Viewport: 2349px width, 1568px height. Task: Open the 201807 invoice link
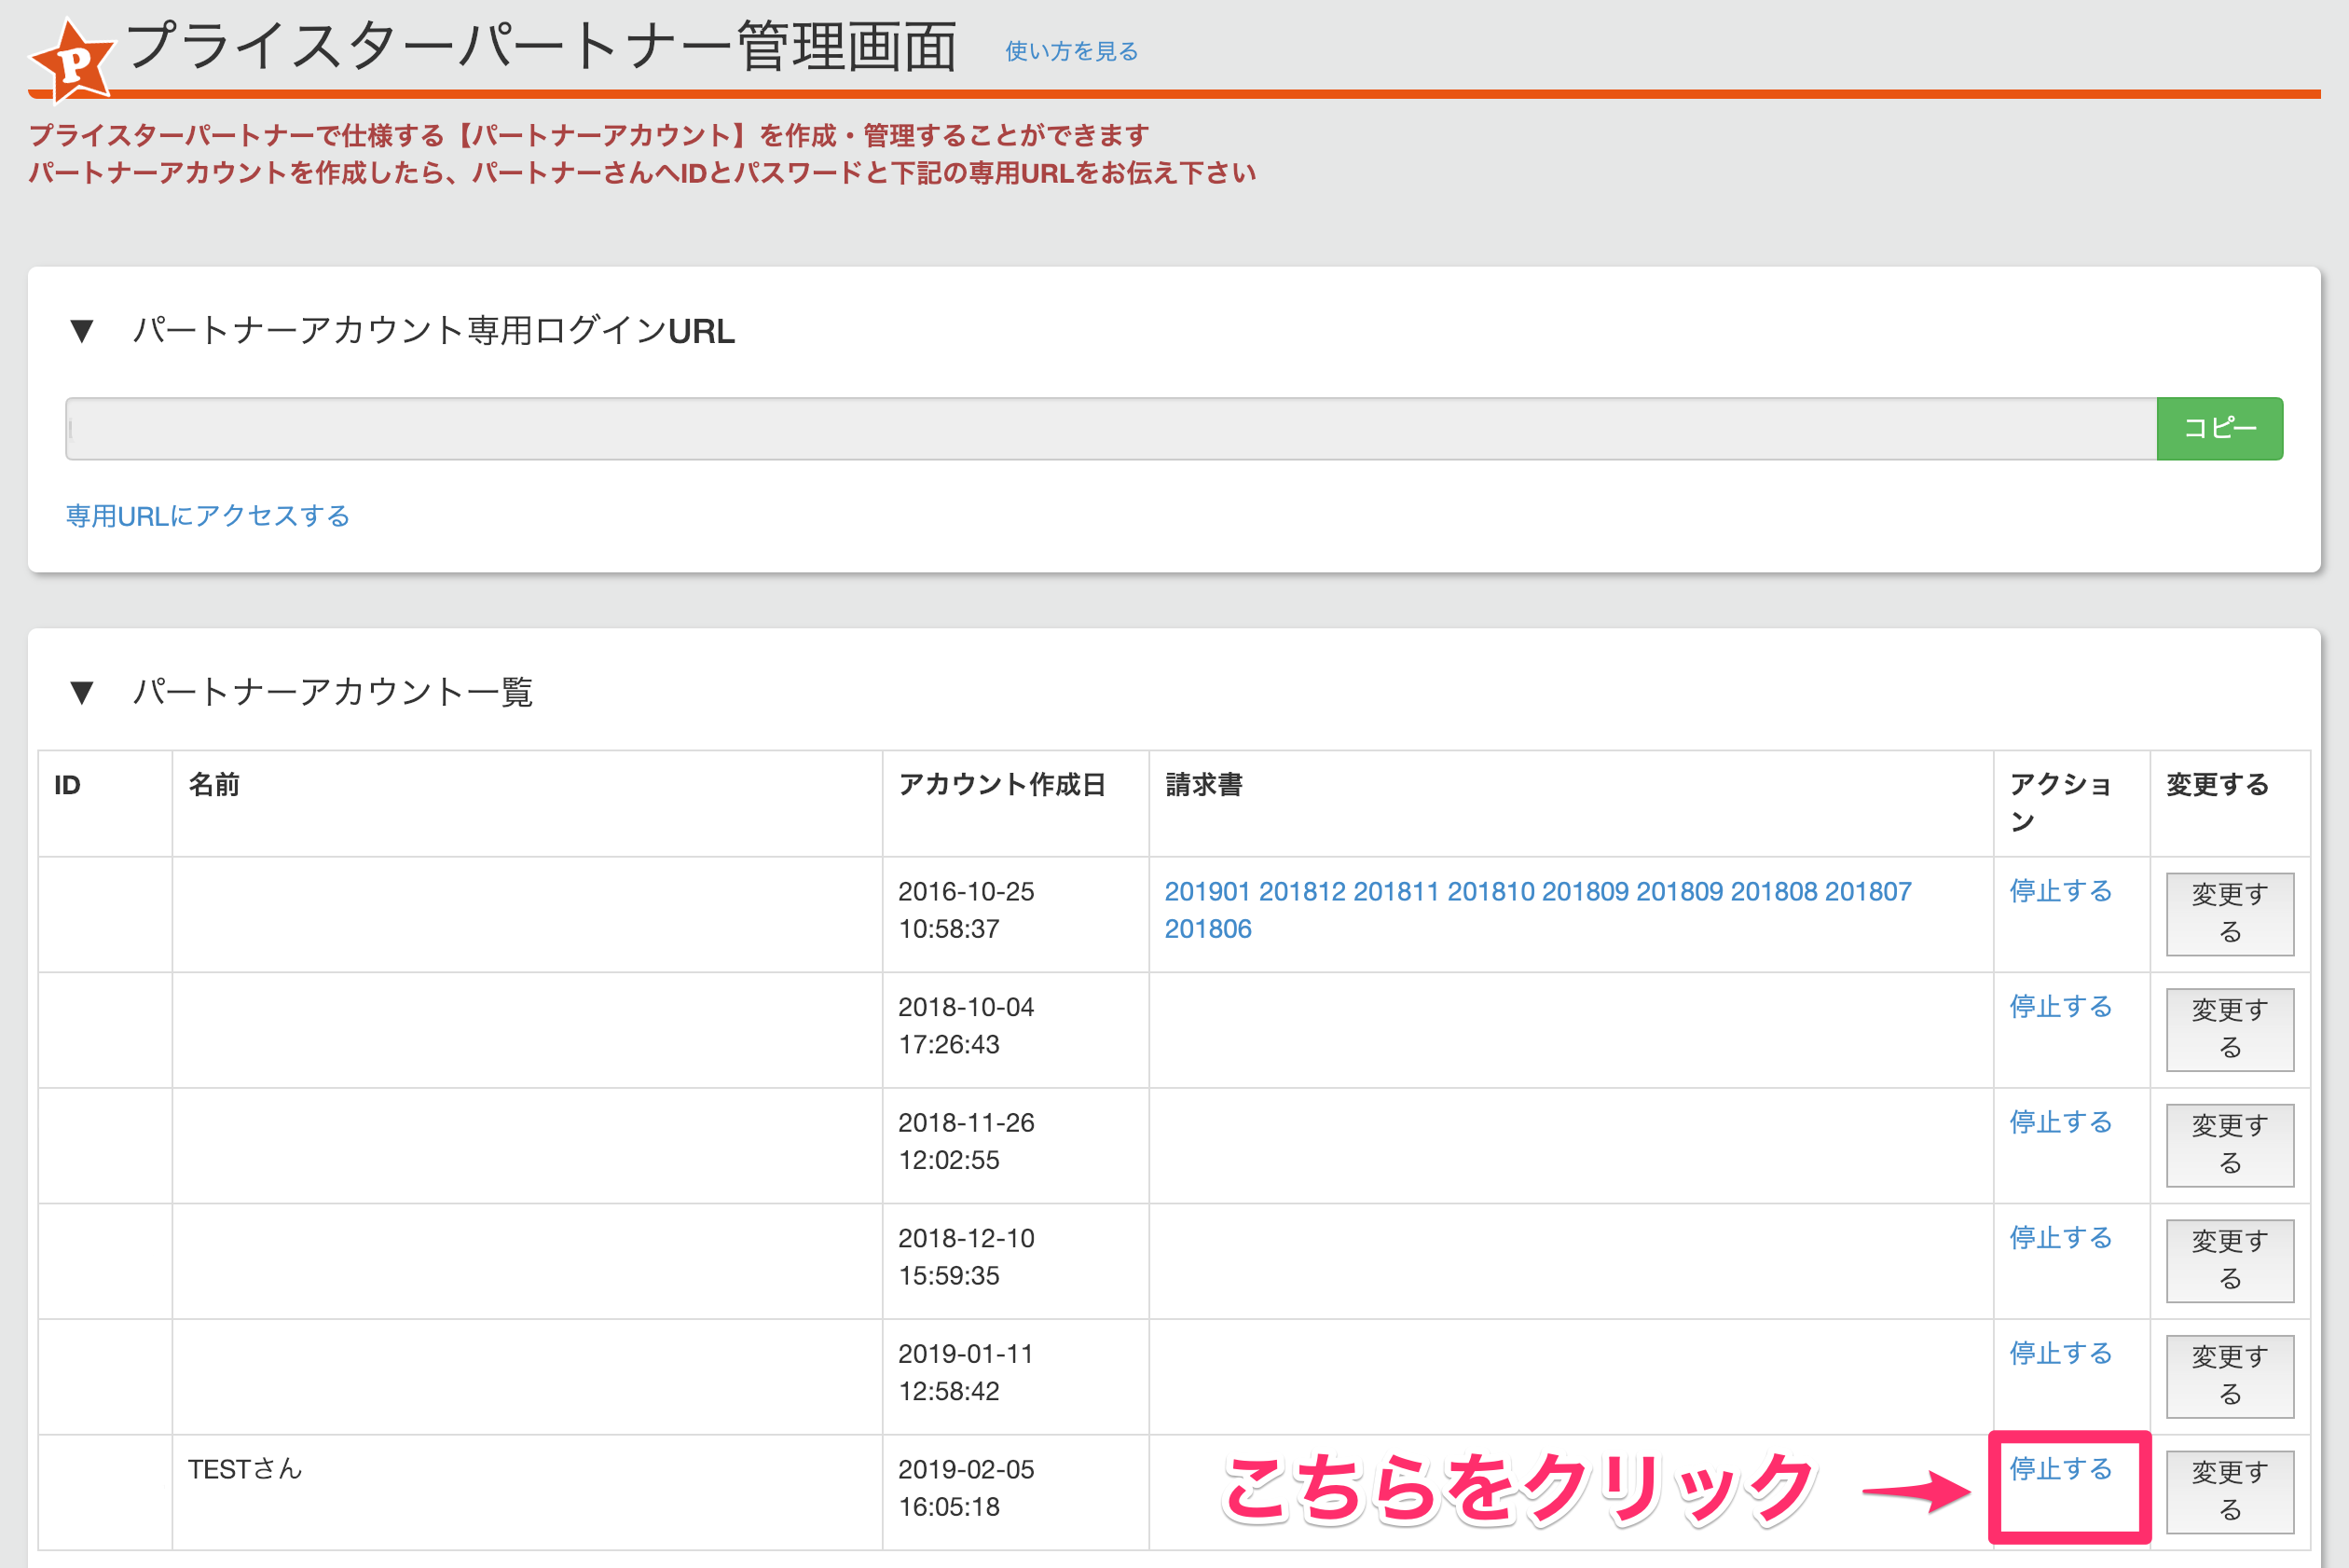[1868, 891]
